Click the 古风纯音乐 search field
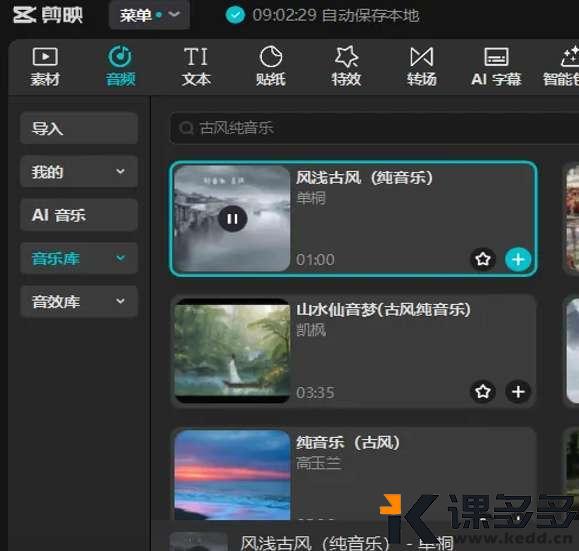 (374, 128)
